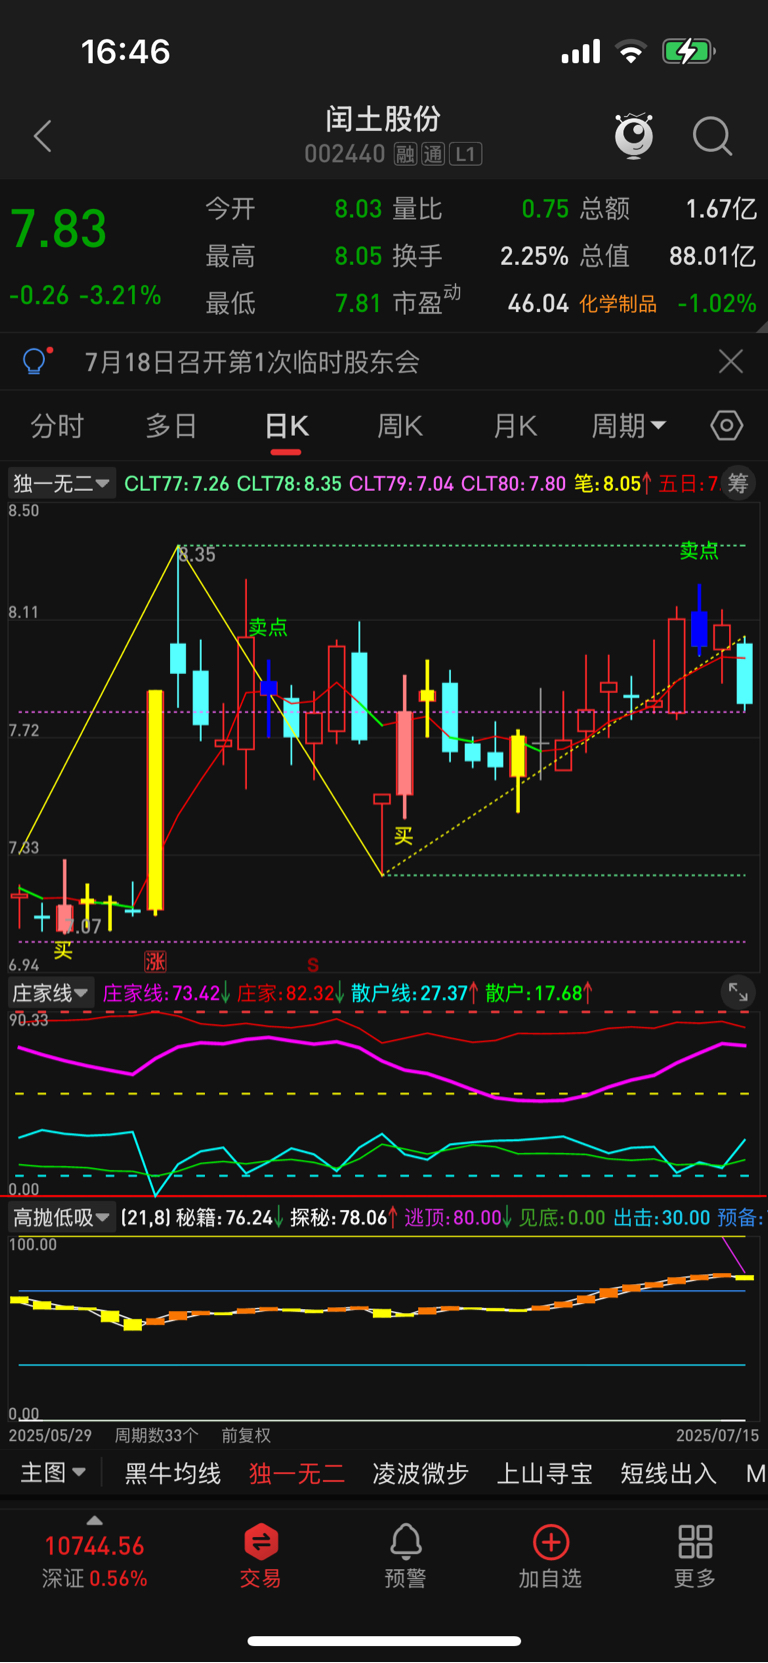Screen dimensions: 768x1663
Task: Tap the 8.35 peak price label
Action: (x=197, y=555)
